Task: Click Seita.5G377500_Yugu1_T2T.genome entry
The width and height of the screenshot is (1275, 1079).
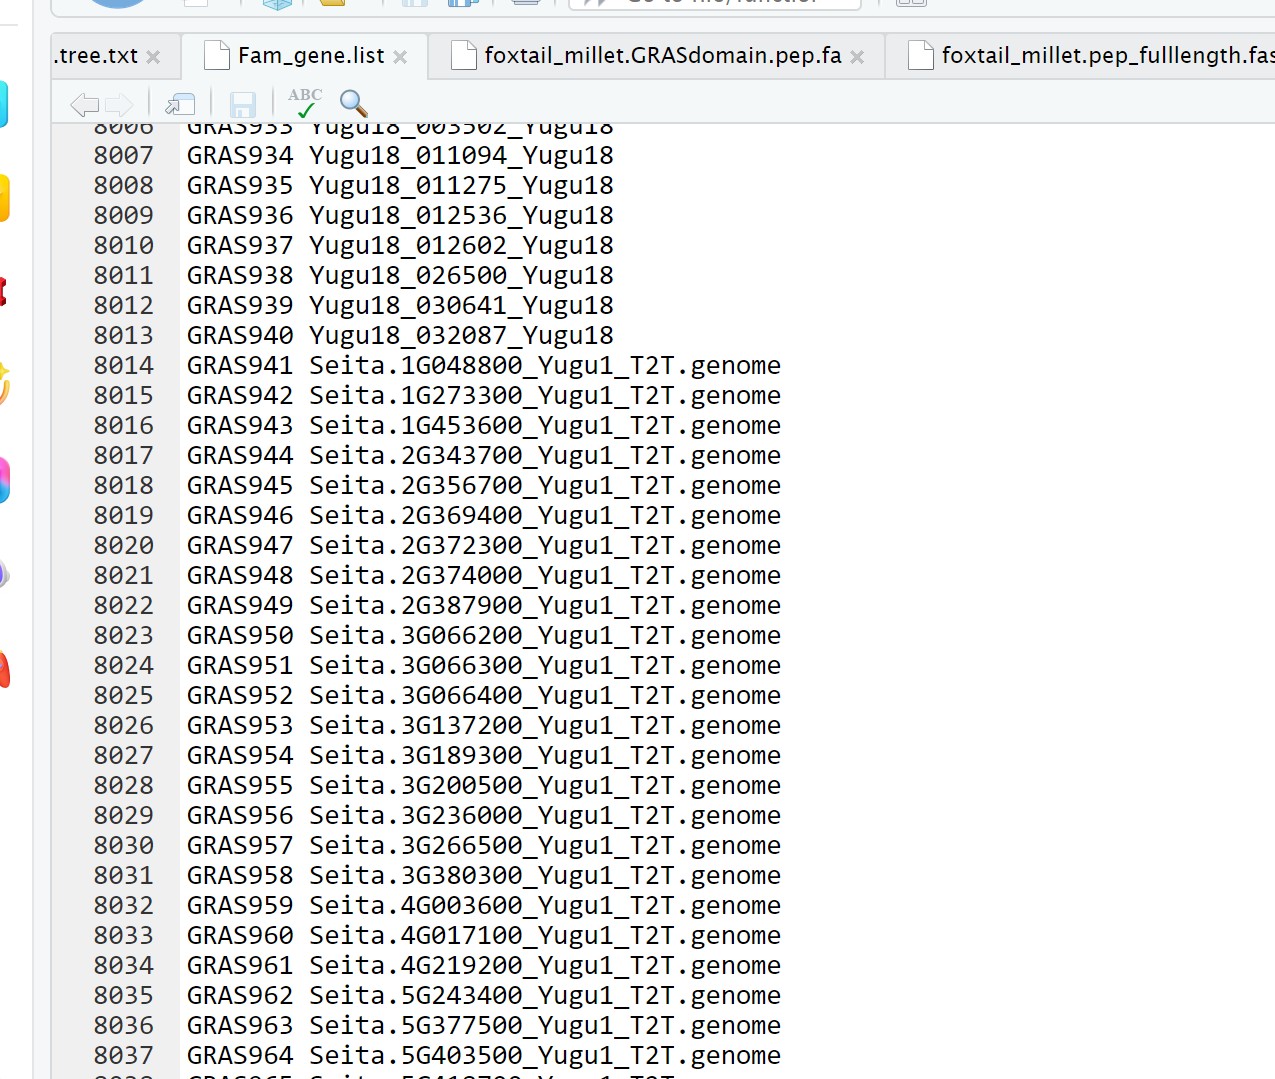Action: [545, 1026]
